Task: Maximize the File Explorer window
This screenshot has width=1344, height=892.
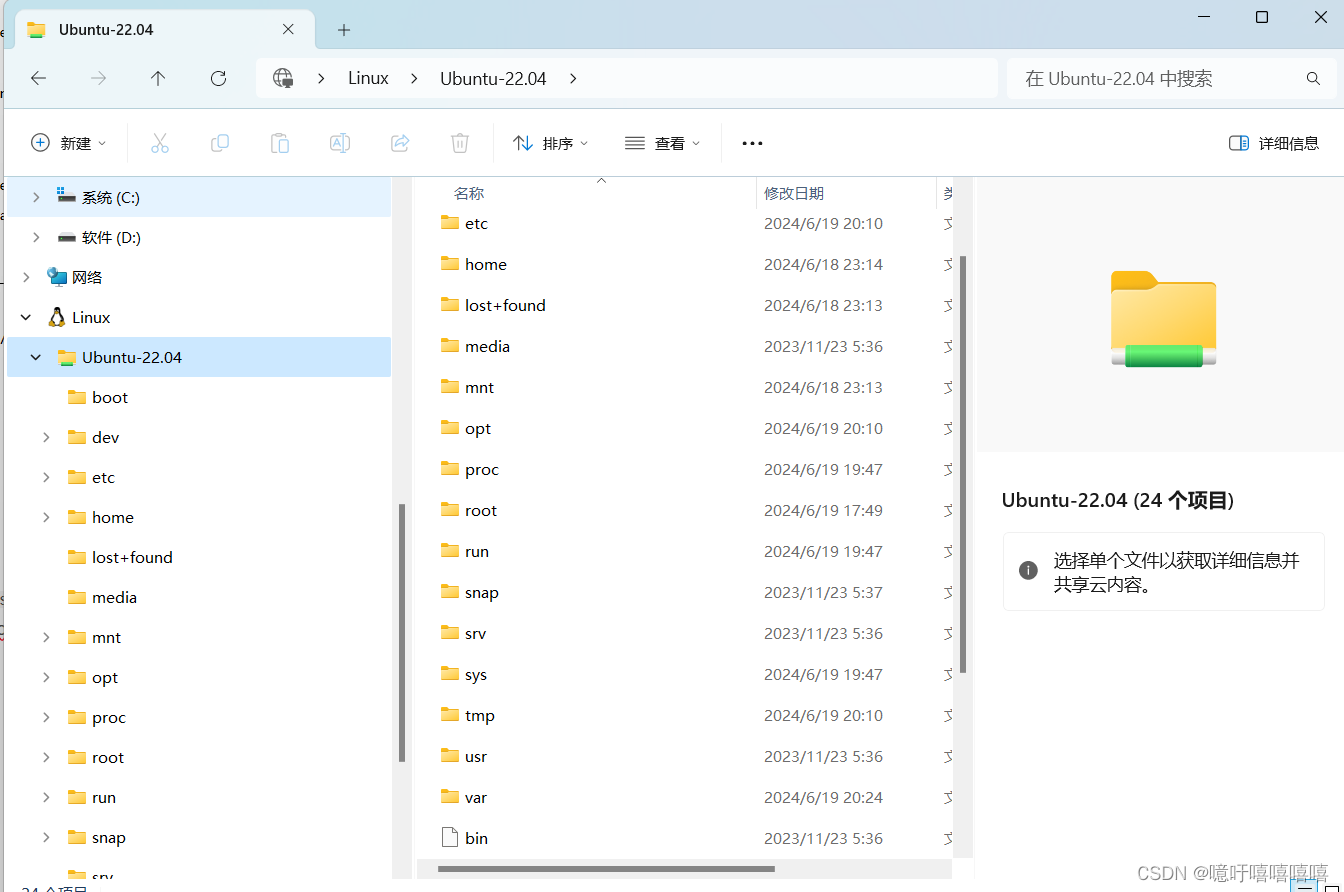Action: 1262,17
